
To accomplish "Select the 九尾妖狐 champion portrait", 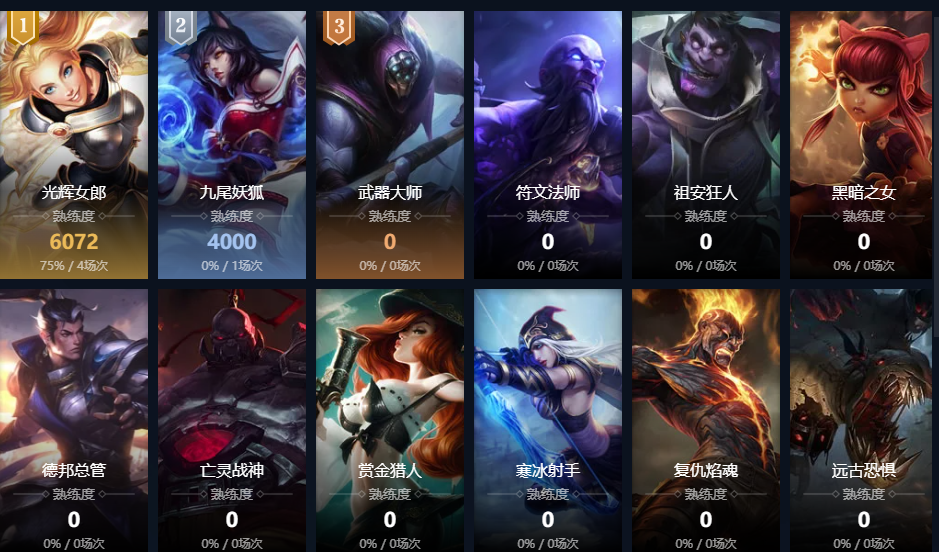I will [x=232, y=145].
